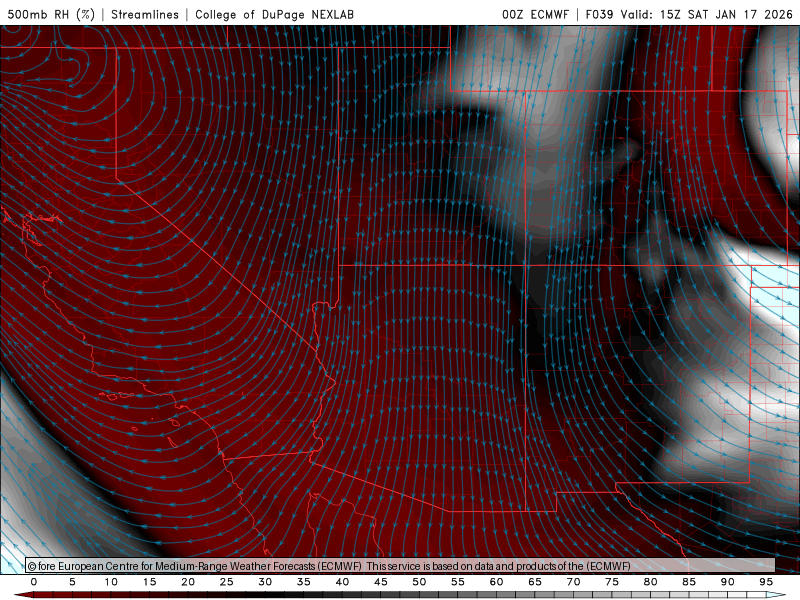800x600 pixels.
Task: Click the "75" label on the color scale
Action: click(612, 582)
